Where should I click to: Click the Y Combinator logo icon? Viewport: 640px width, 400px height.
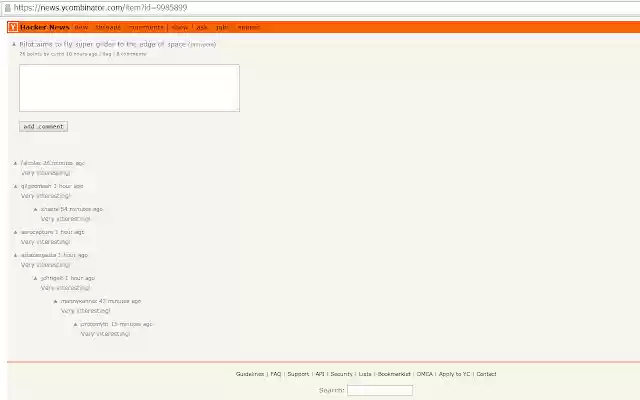(13, 27)
